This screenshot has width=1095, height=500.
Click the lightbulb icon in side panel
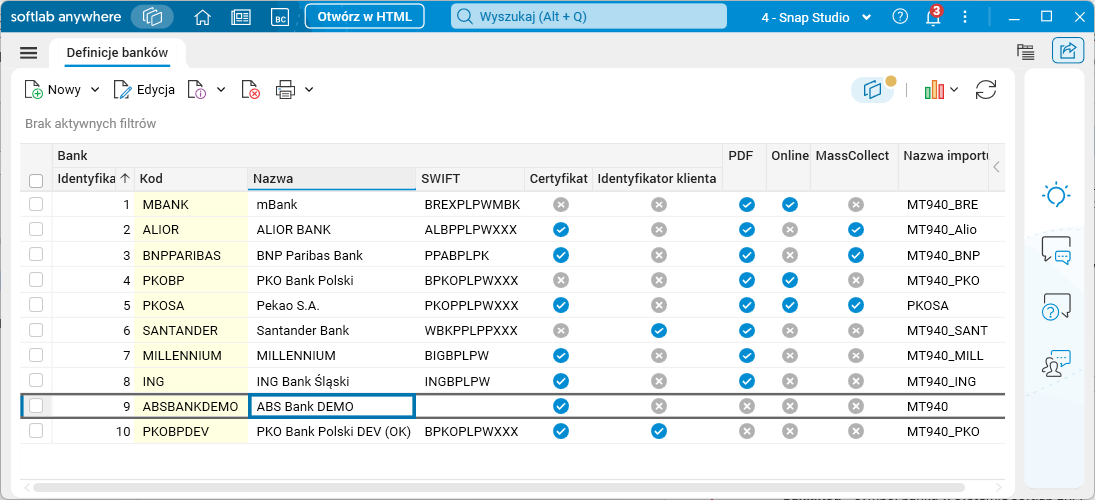pyautogui.click(x=1056, y=196)
